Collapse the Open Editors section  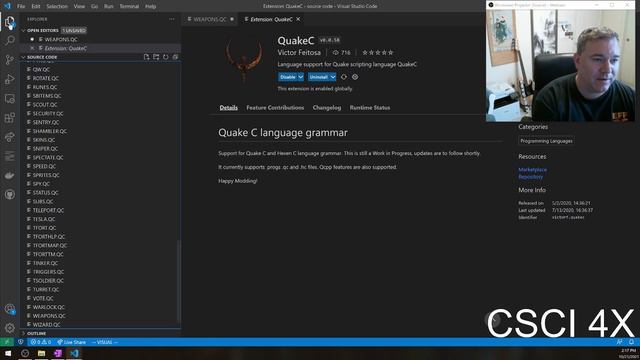[x=23, y=31]
